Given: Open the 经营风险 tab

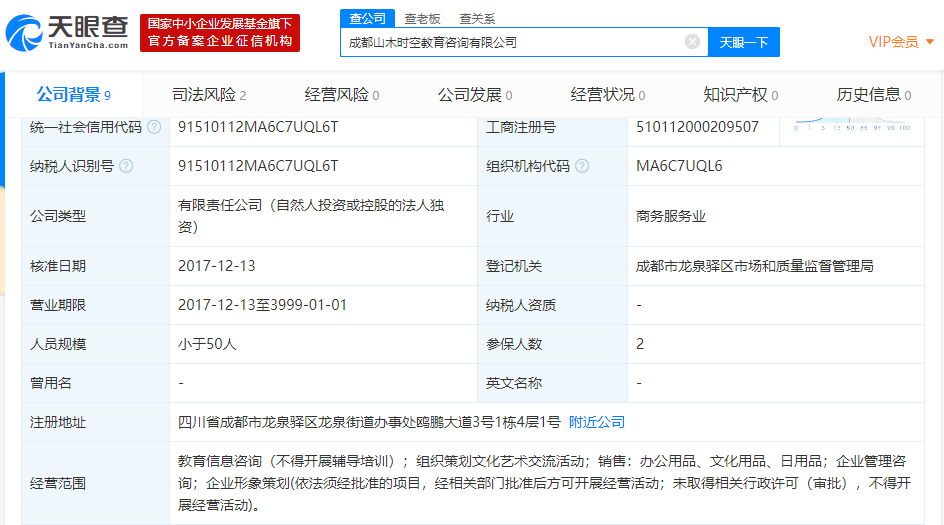Looking at the screenshot, I should [x=341, y=95].
